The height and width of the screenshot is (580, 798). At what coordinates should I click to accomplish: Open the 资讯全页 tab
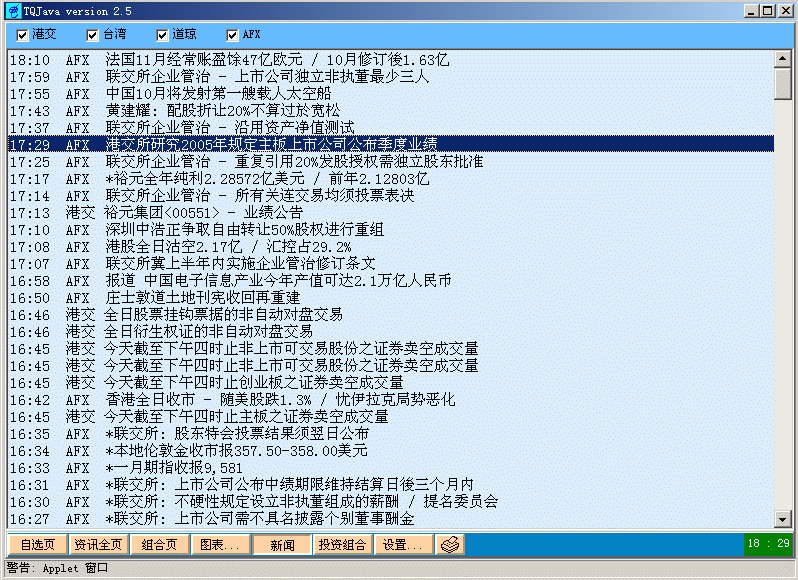tap(98, 544)
